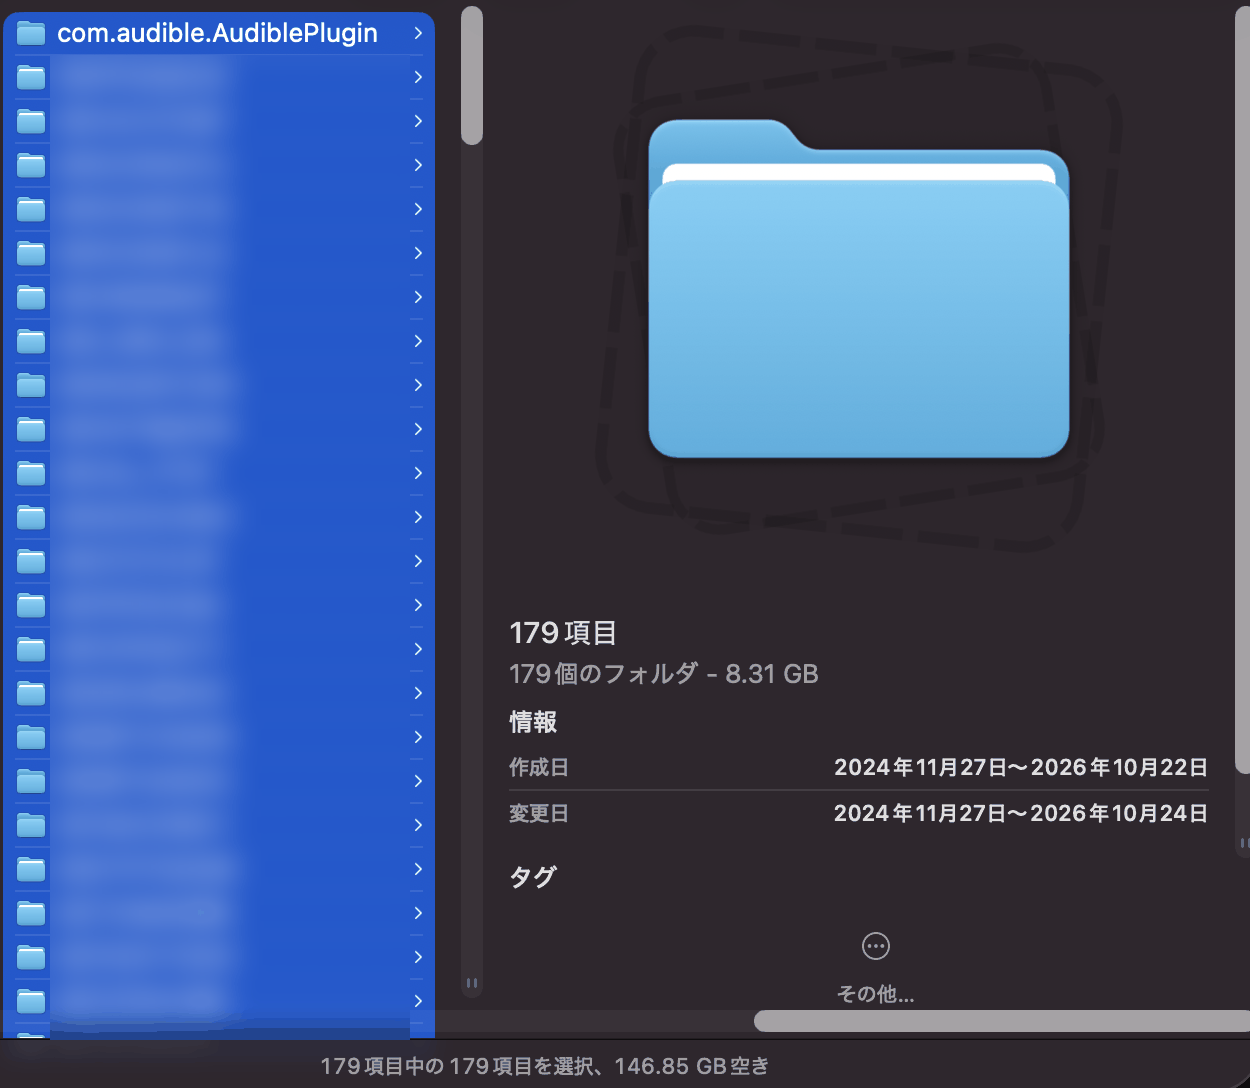Click the folder icon beside com.audible.AudiblePlugin
The height and width of the screenshot is (1088, 1250).
(x=31, y=33)
